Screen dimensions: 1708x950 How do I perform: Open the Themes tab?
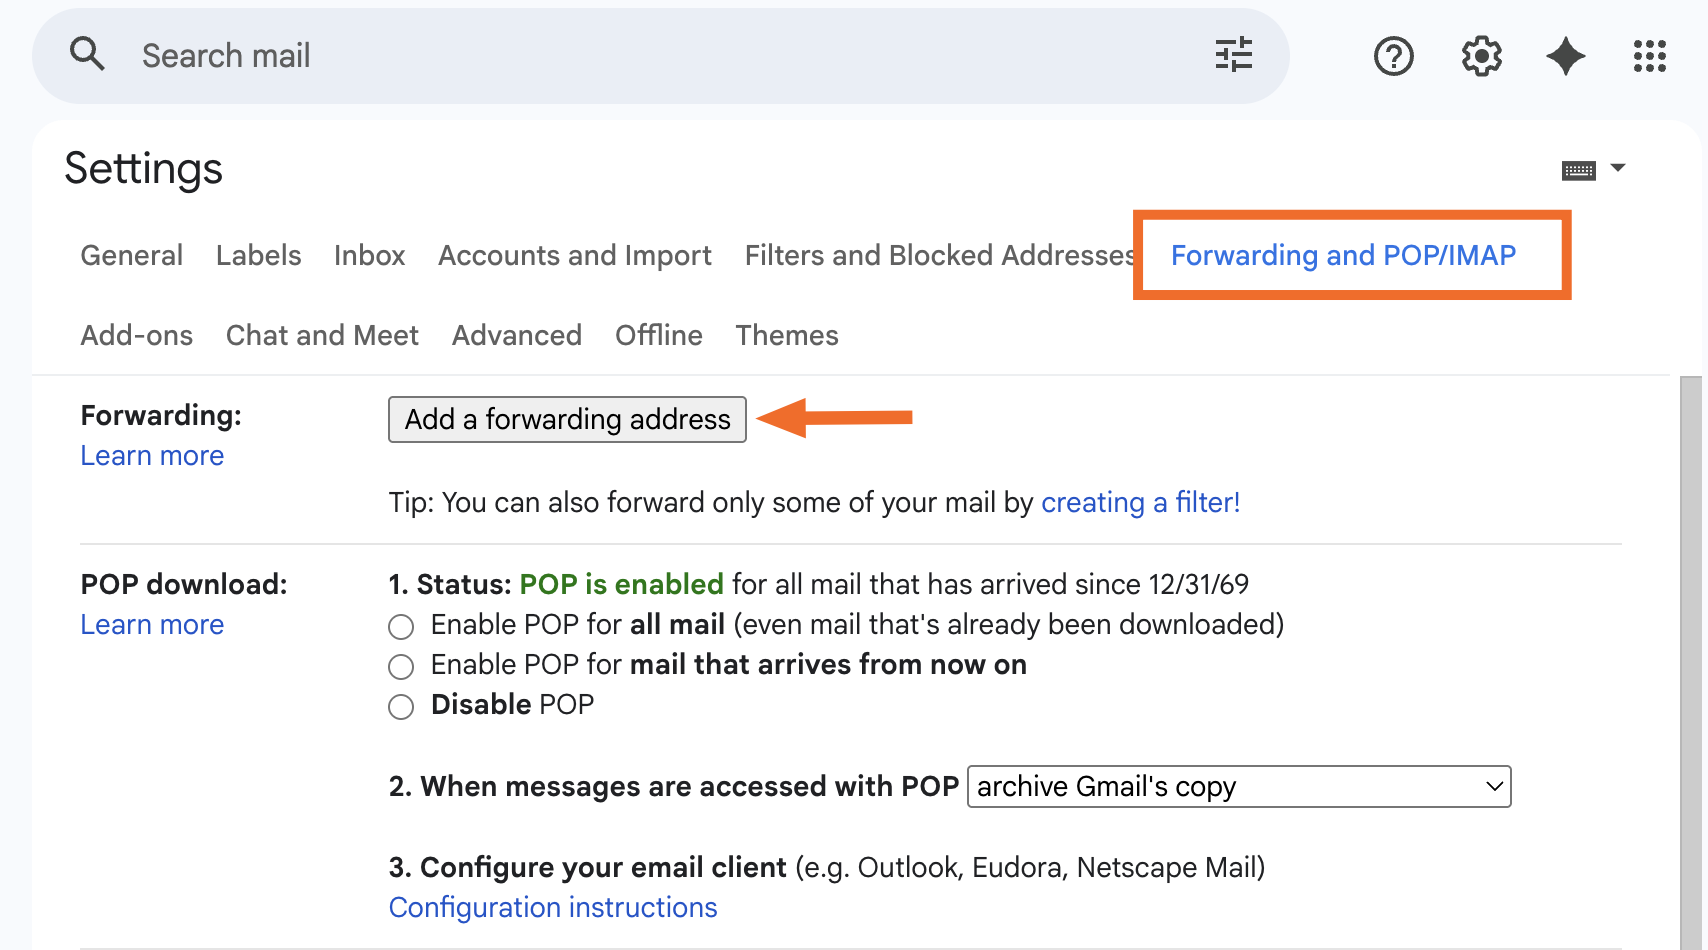coord(786,335)
